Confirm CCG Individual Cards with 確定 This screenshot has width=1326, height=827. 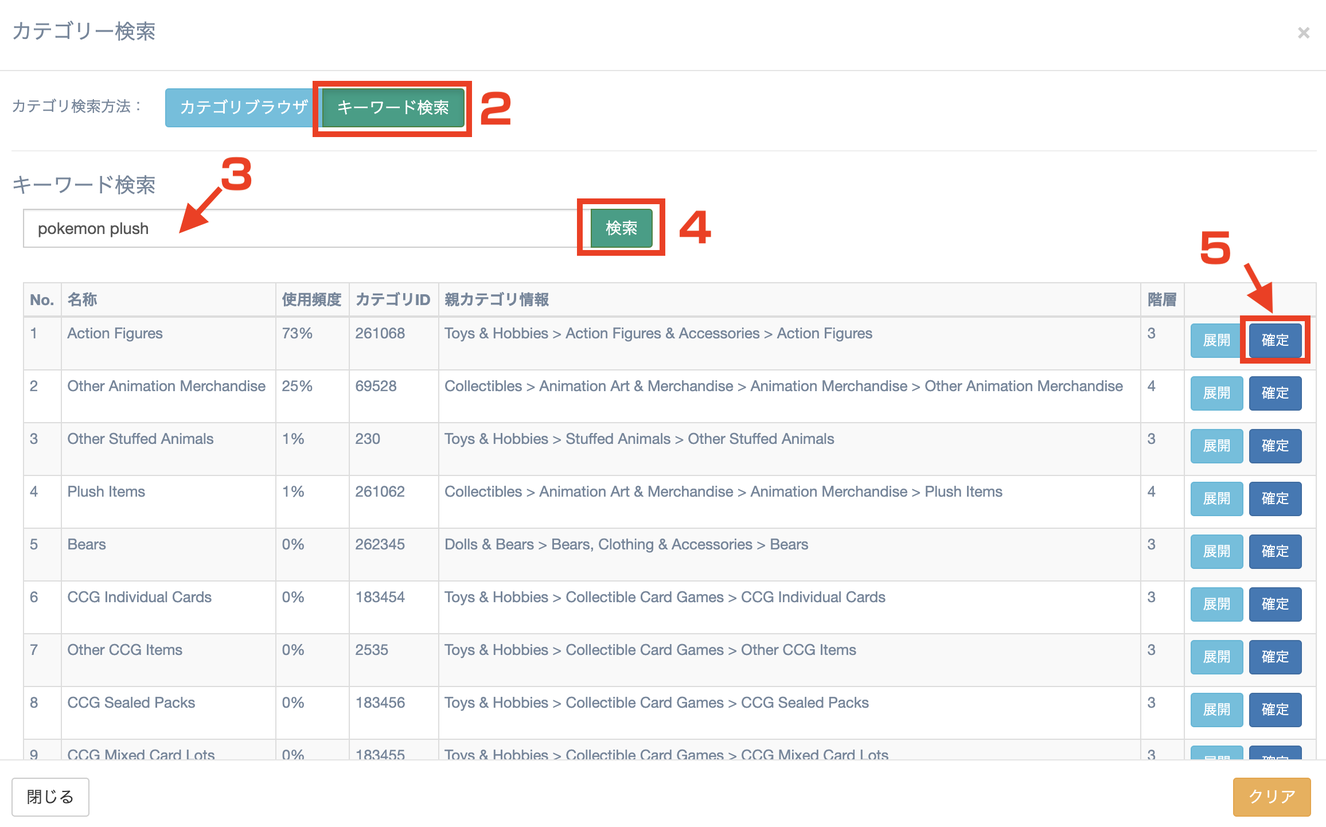(x=1275, y=604)
